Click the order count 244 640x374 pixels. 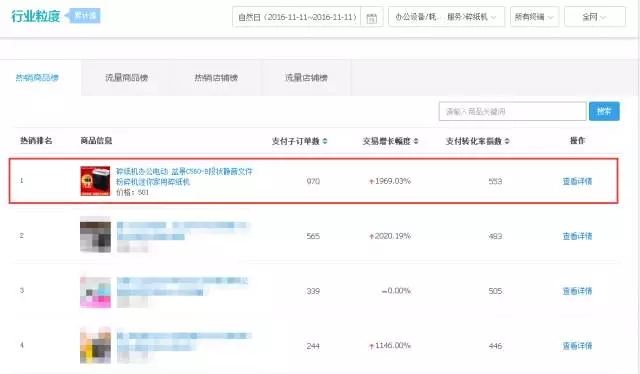[x=313, y=346]
